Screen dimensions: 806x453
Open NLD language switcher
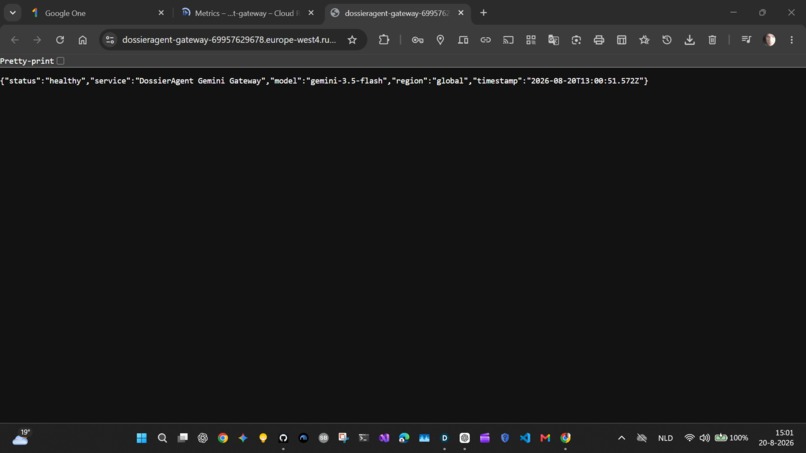tap(665, 438)
